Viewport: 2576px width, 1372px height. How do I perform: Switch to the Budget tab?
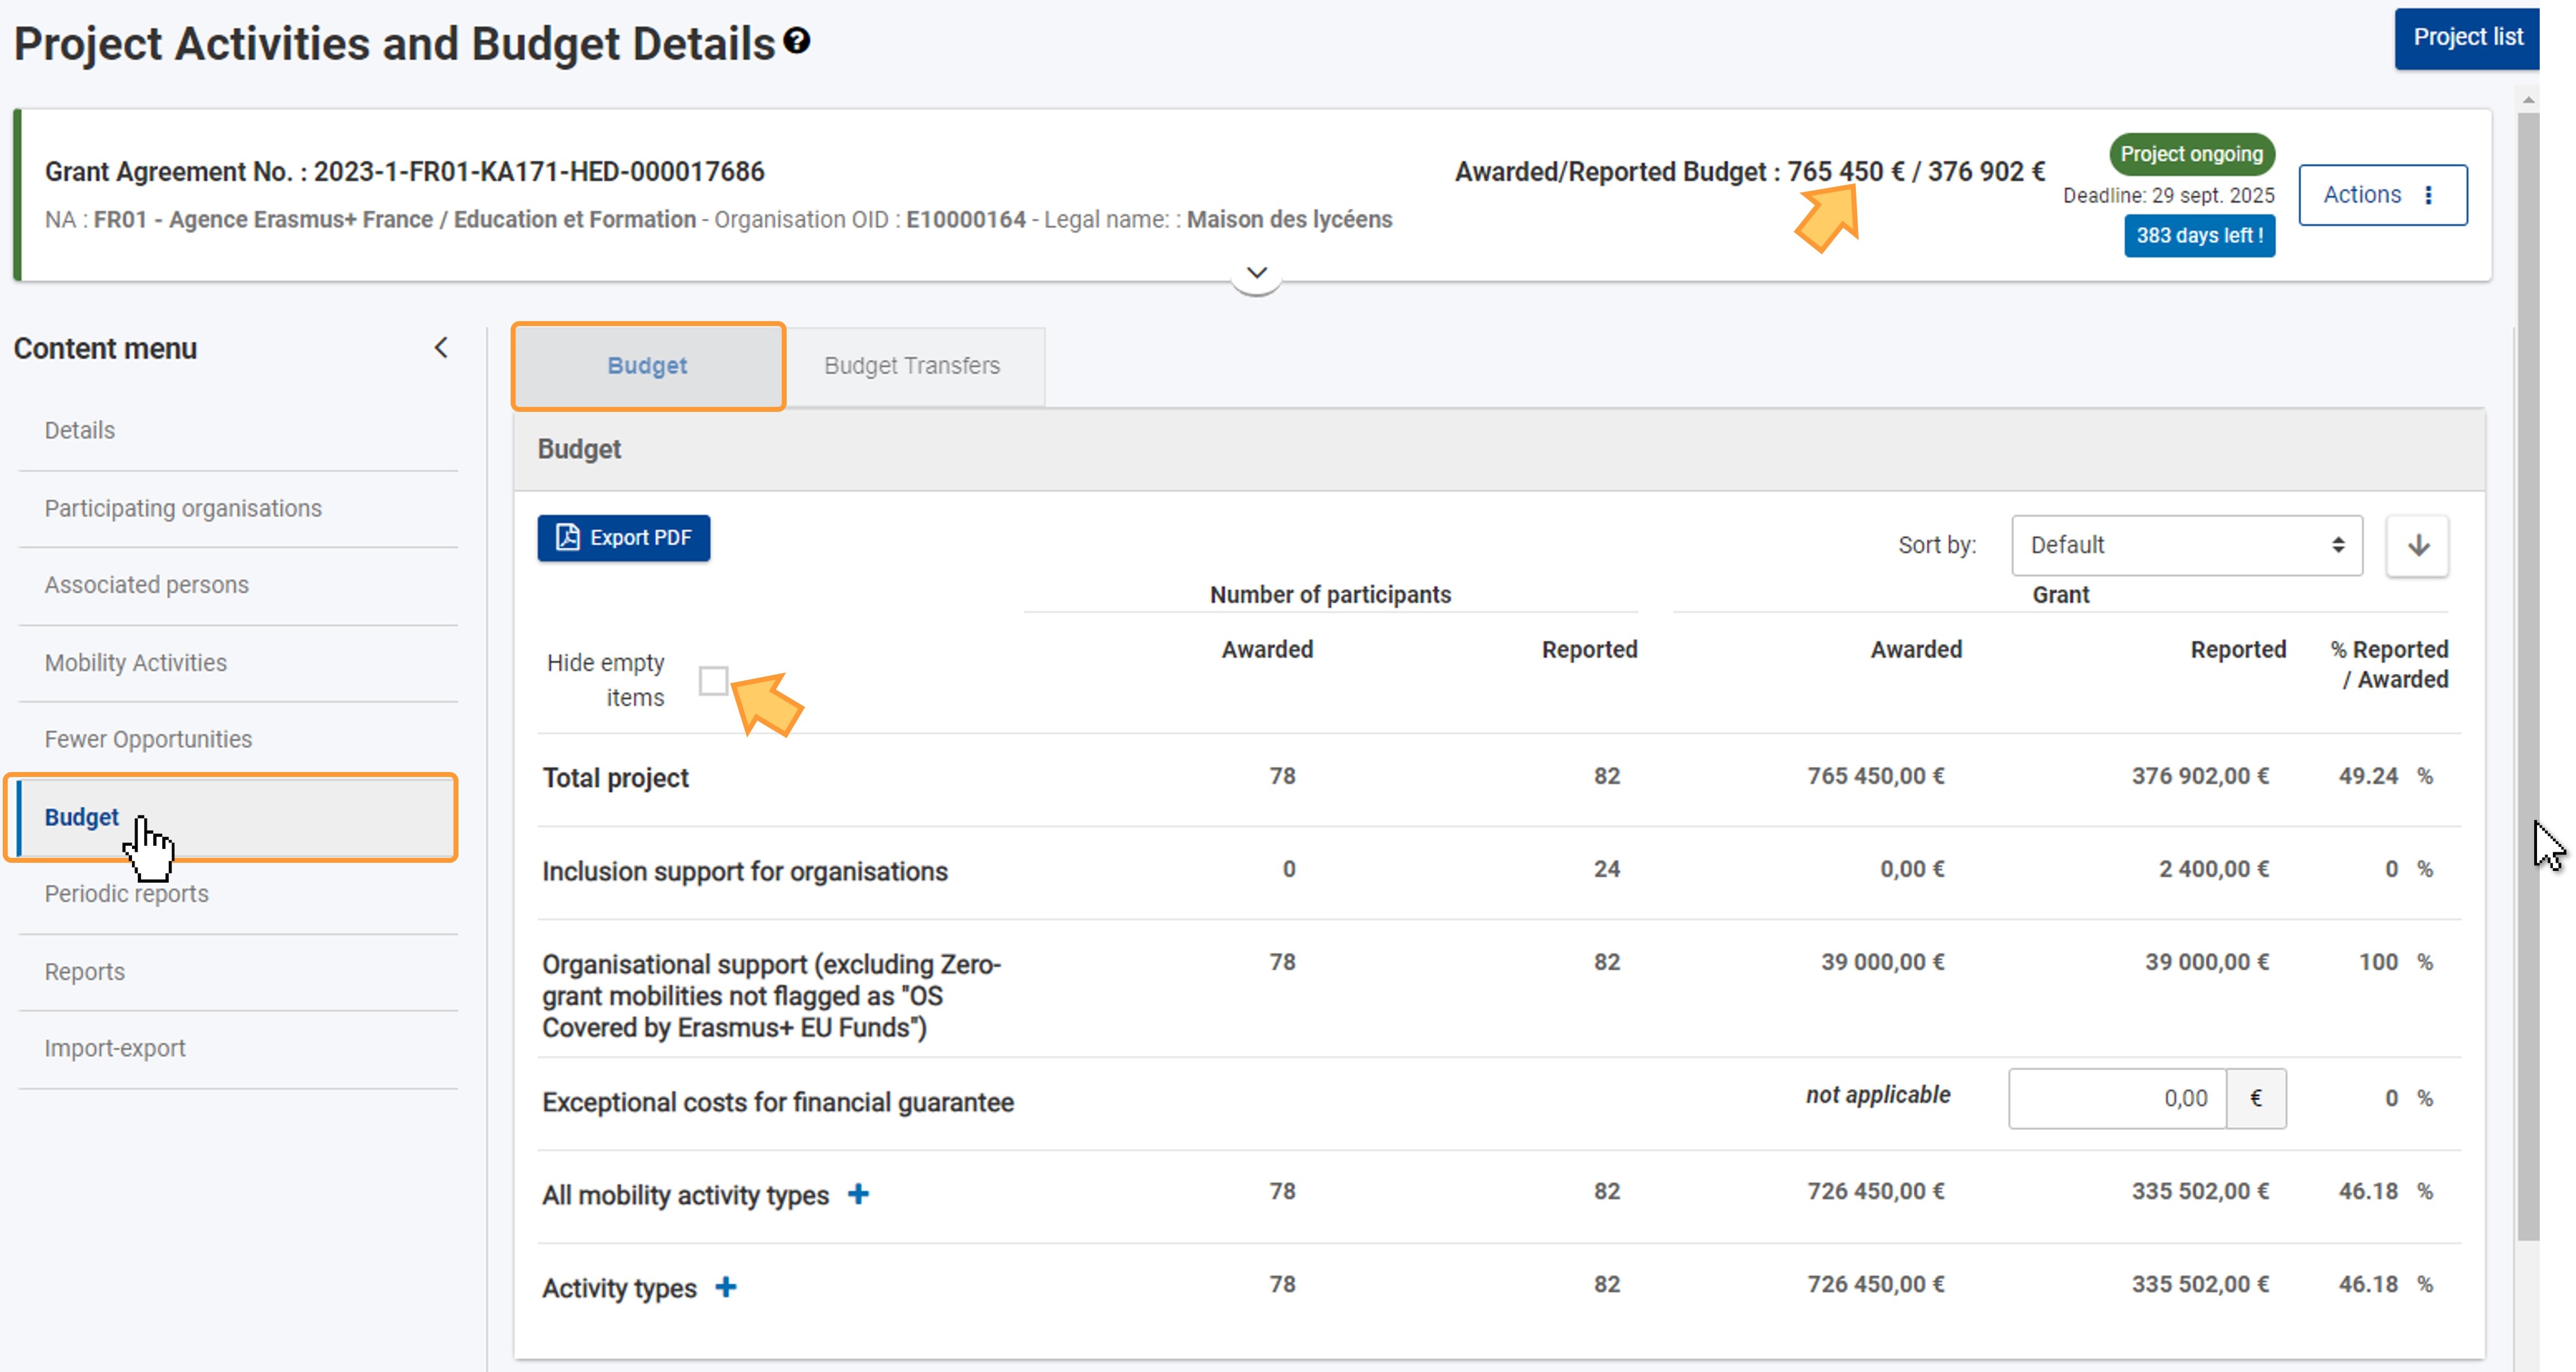point(648,366)
